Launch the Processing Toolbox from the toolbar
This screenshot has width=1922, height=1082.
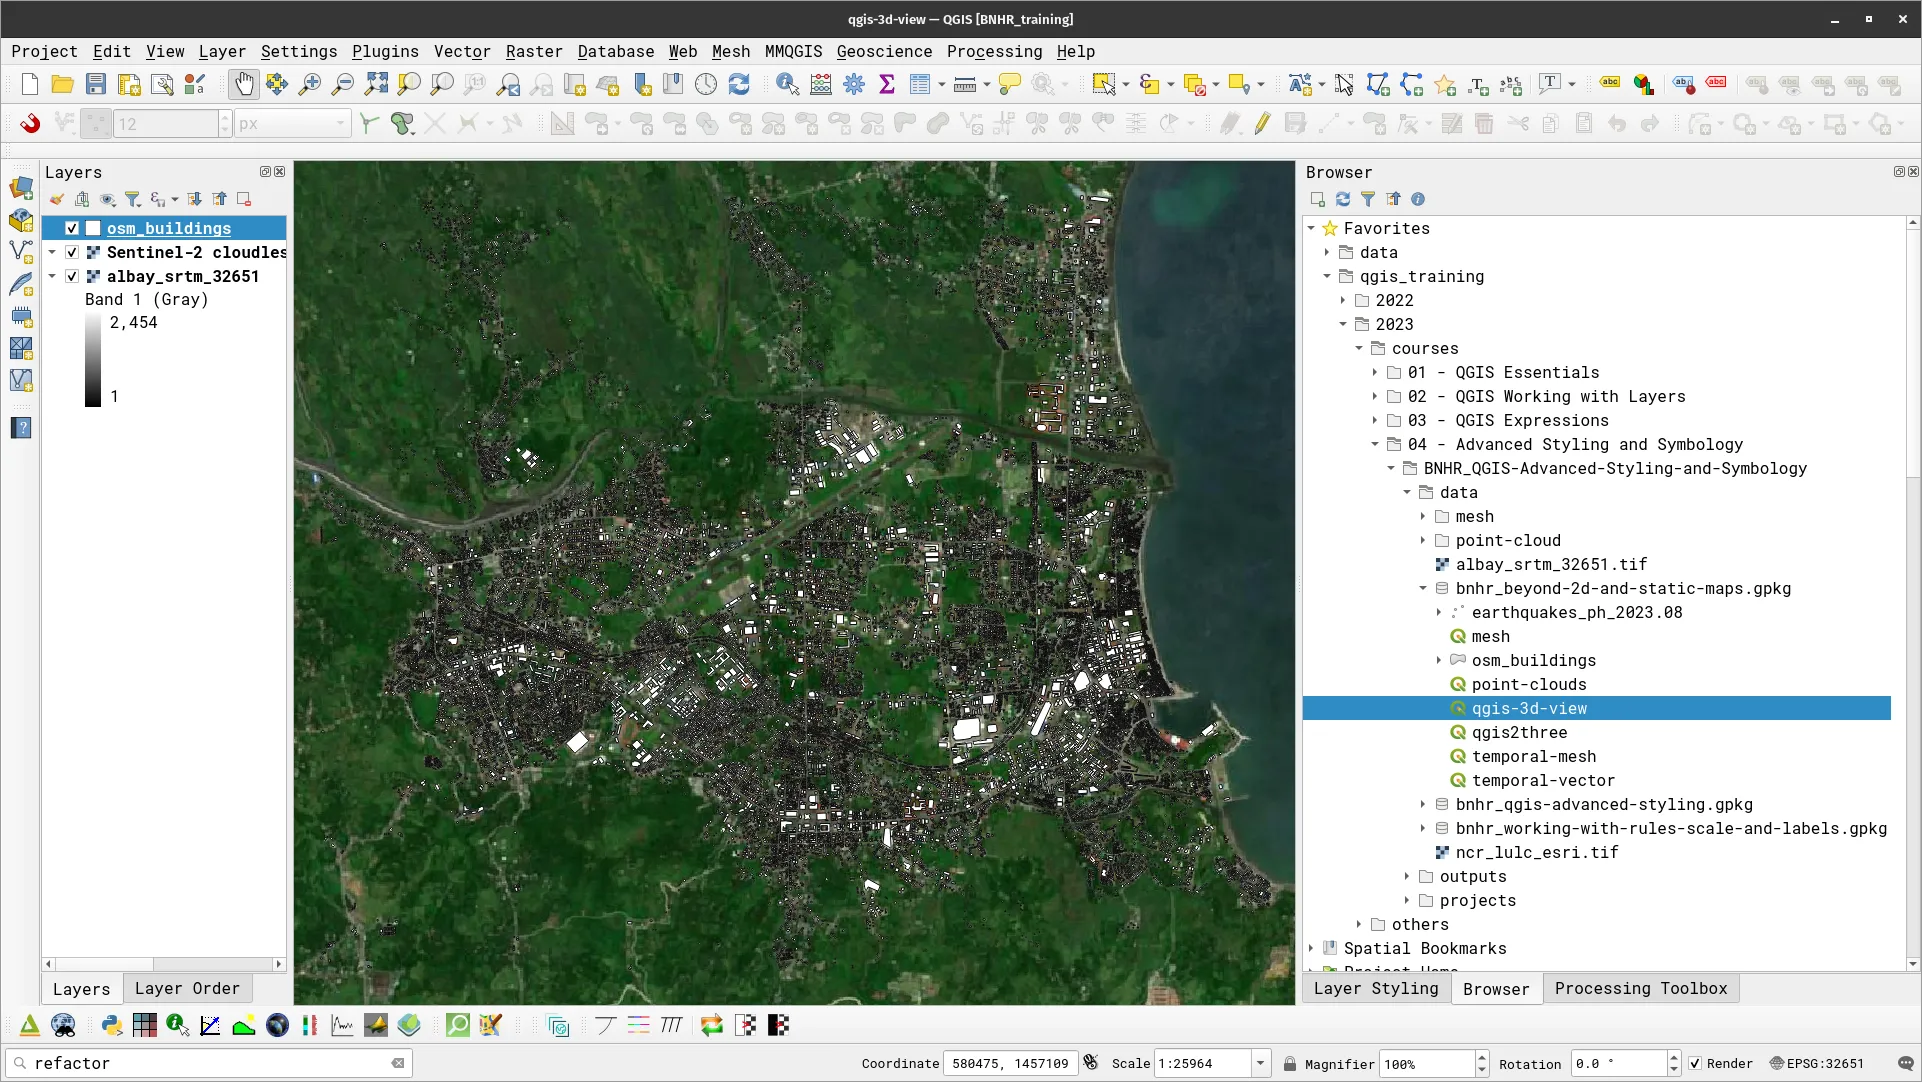pos(853,84)
